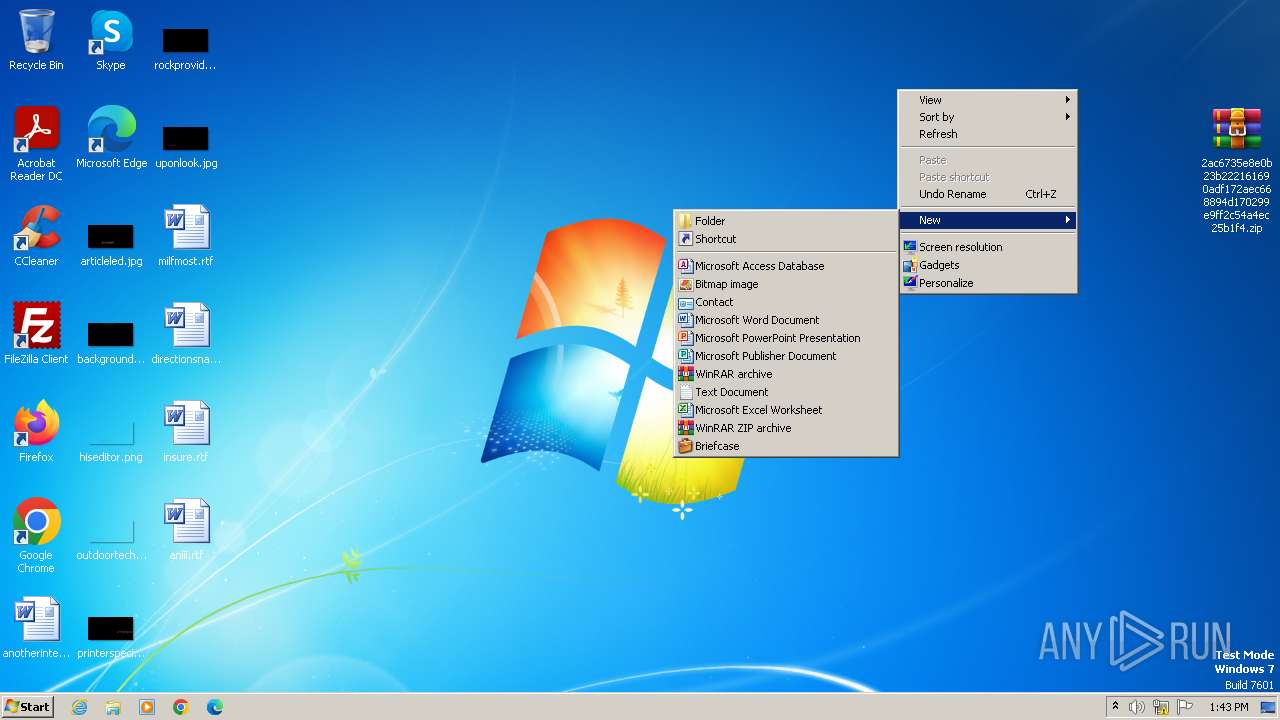Select the Acrobat Reader DC shortcut

(x=36, y=144)
